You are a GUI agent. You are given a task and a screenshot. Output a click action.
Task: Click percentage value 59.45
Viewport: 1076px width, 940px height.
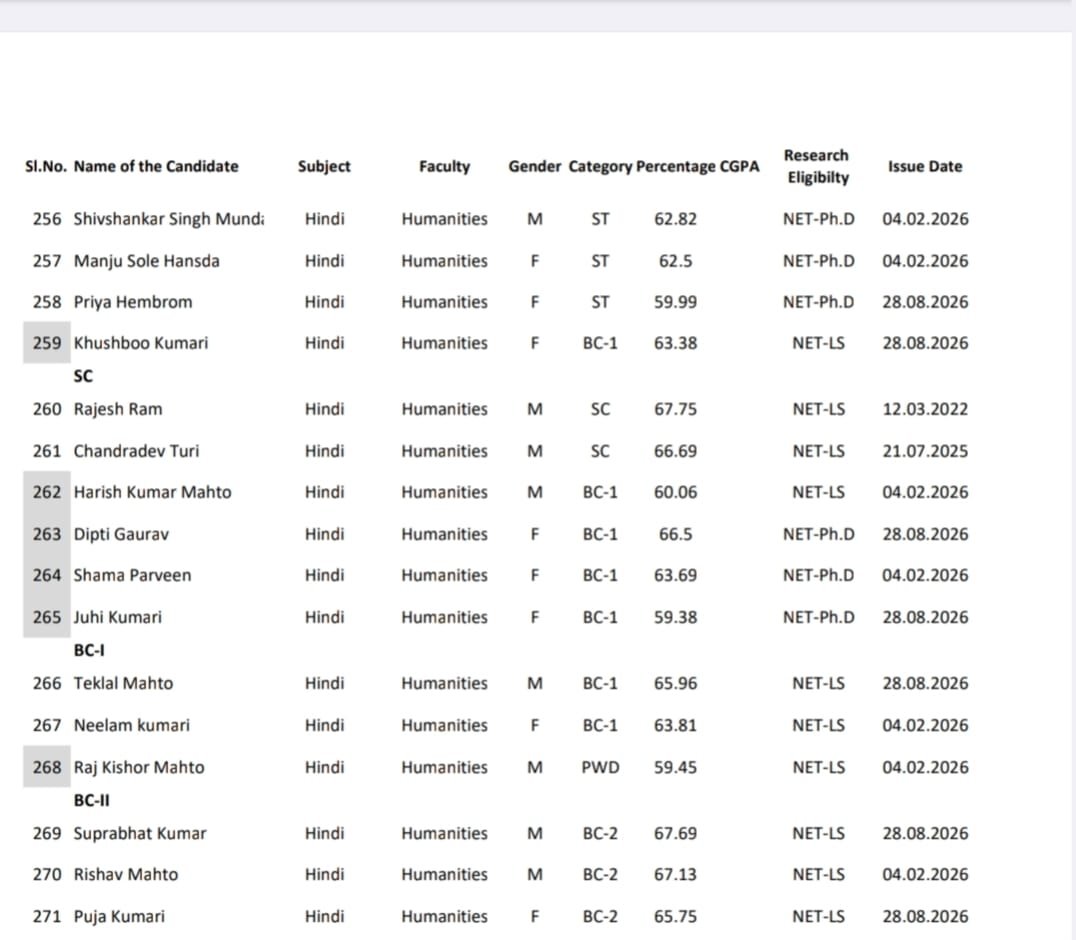click(x=675, y=767)
